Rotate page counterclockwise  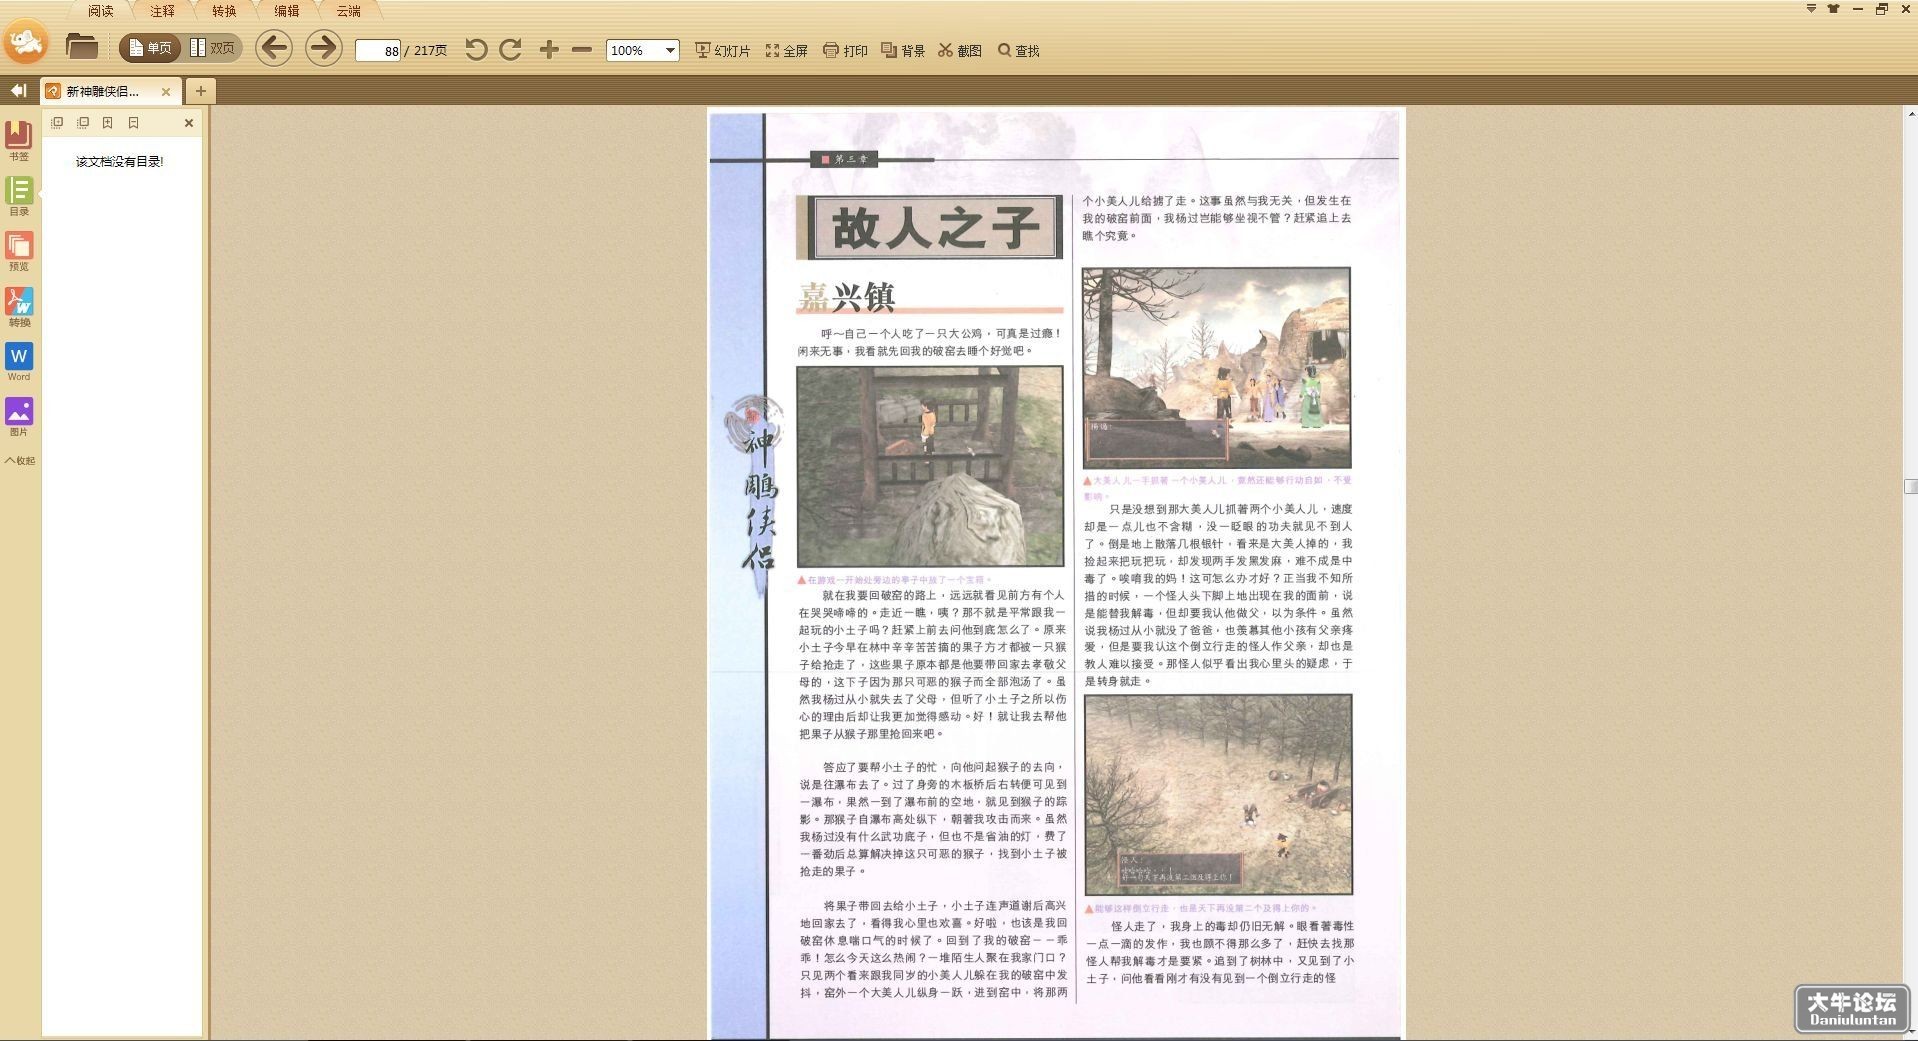pyautogui.click(x=476, y=49)
